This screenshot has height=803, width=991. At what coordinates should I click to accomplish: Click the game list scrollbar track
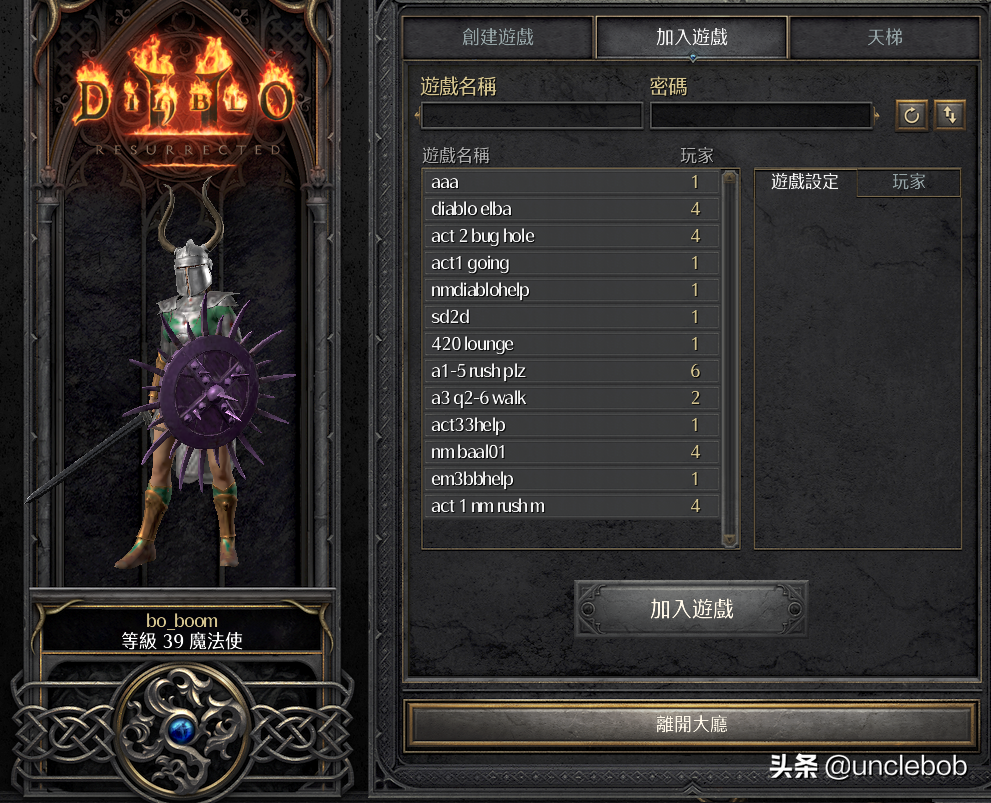tap(729, 358)
